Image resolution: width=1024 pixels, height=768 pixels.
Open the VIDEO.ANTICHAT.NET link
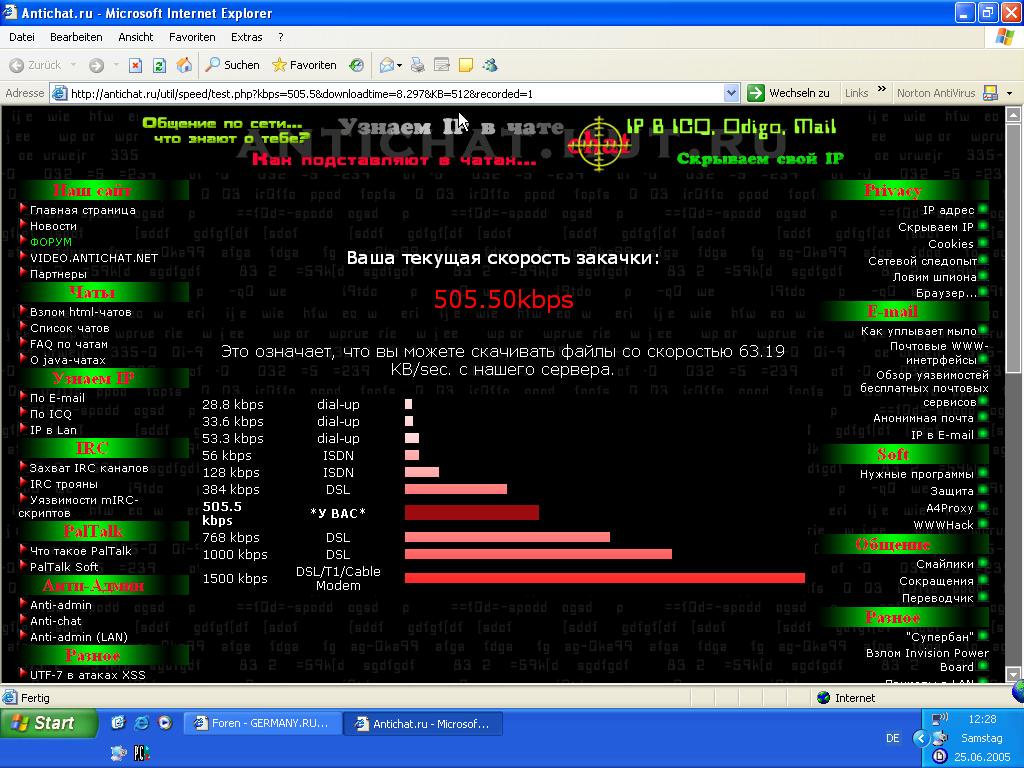coord(94,258)
